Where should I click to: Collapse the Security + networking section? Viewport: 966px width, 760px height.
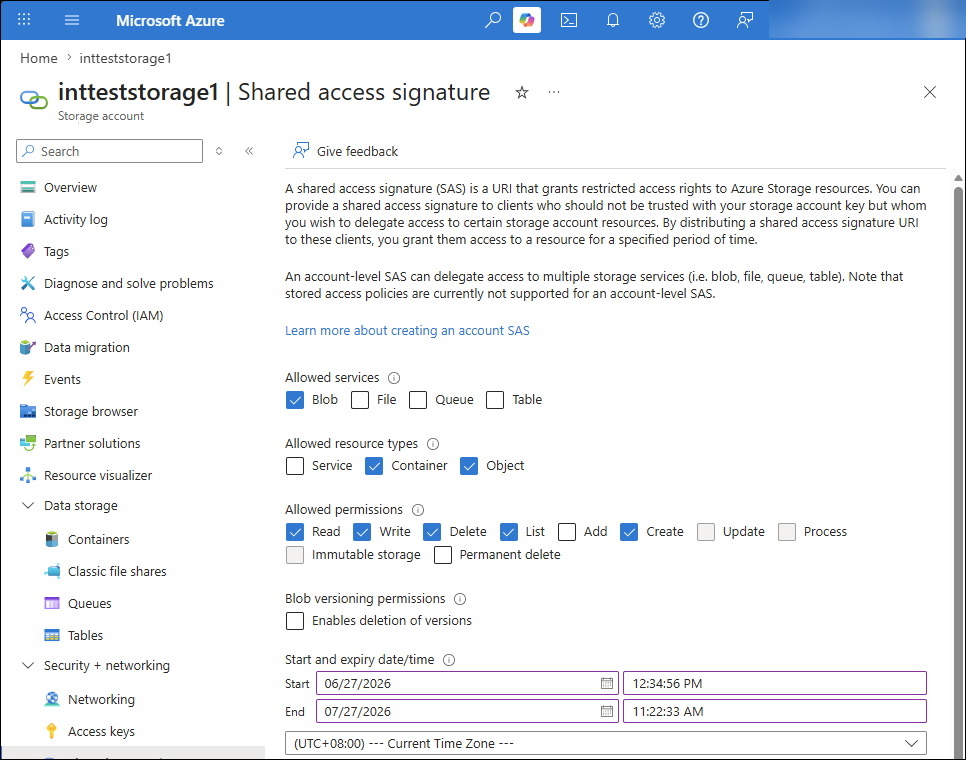click(28, 665)
